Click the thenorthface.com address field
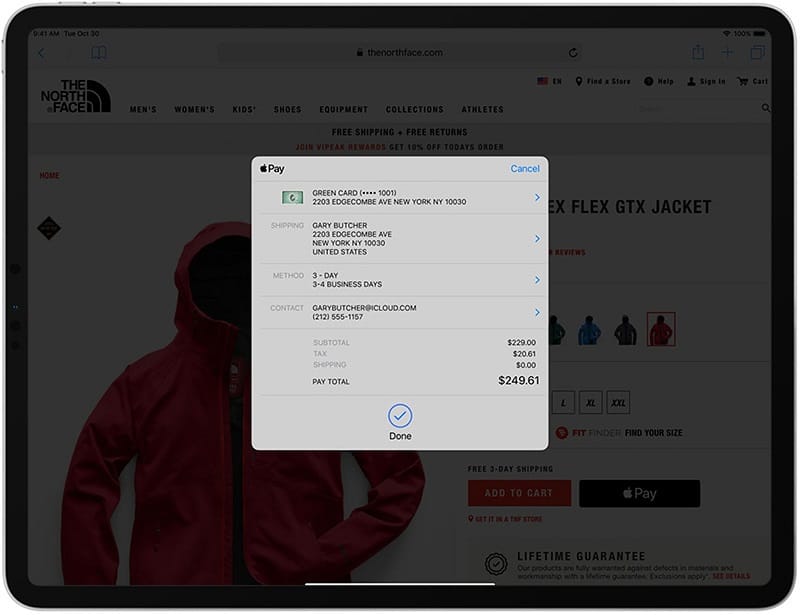800x615 pixels. click(400, 53)
